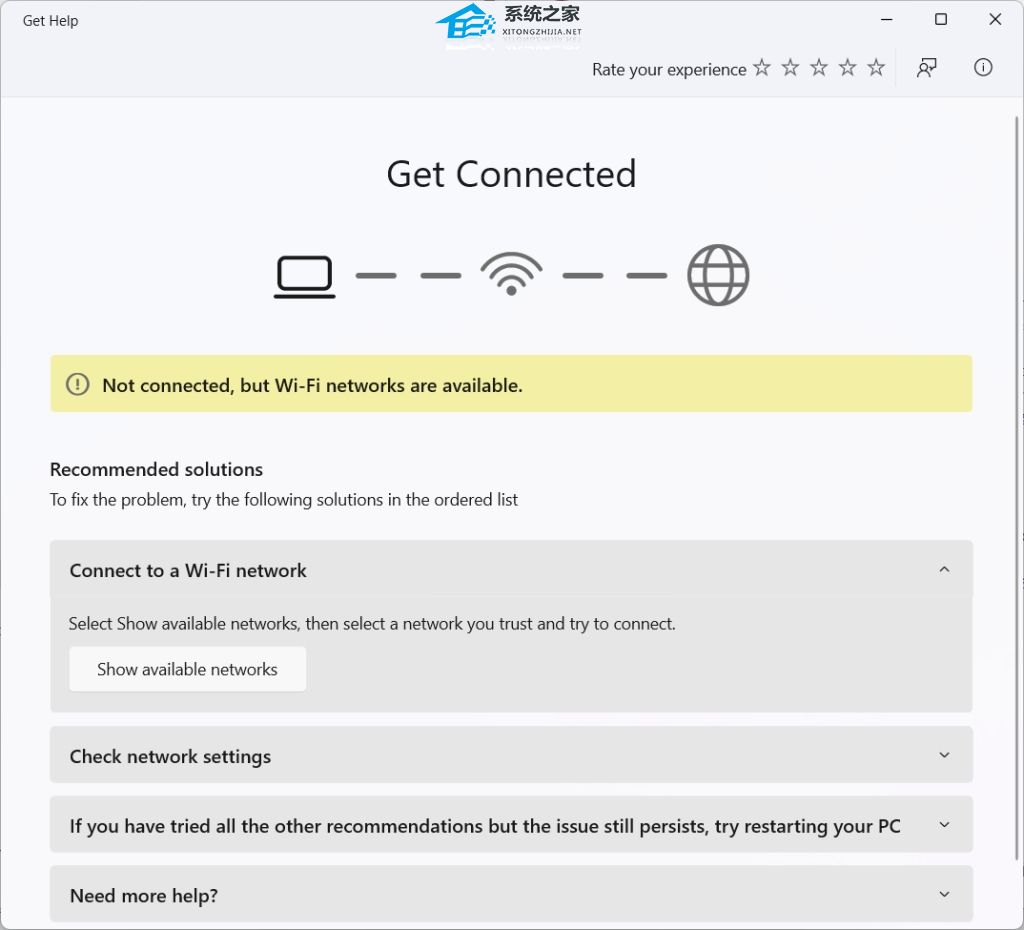Image resolution: width=1024 pixels, height=930 pixels.
Task: Expand the restarting your PC recommendation
Action: point(944,825)
